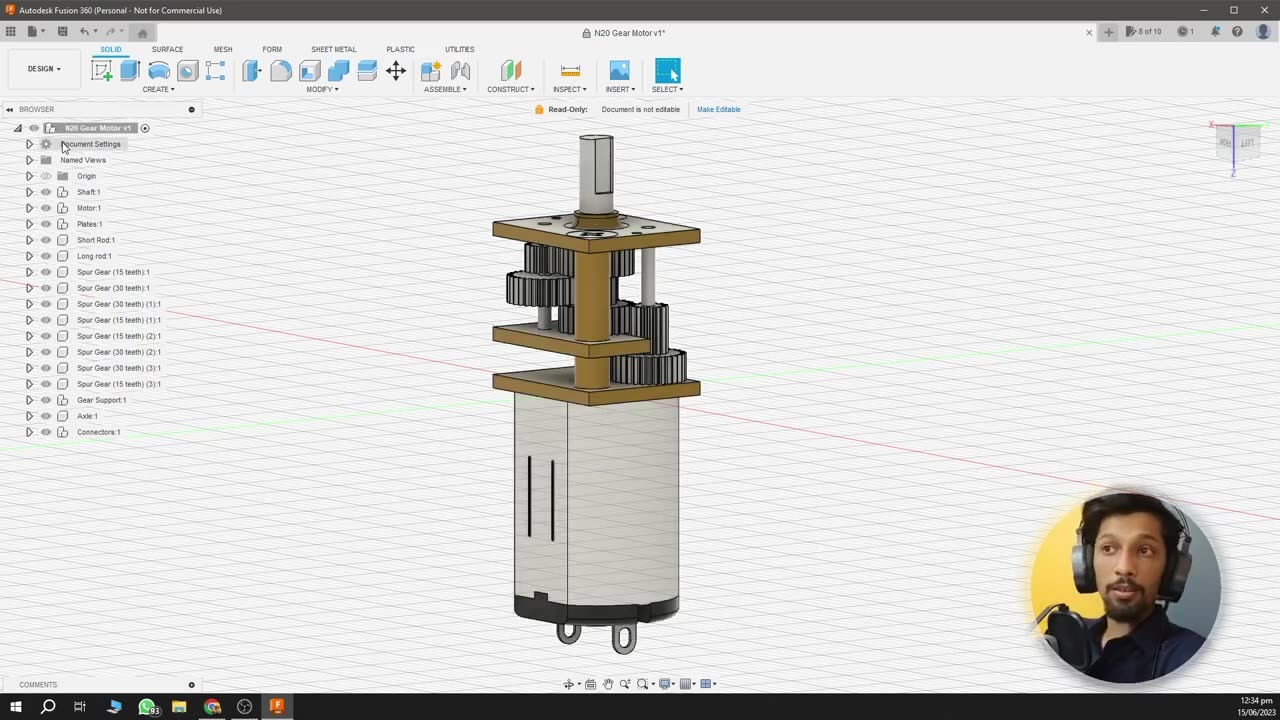Screen dimensions: 1280x720
Task: Select the Measure tool
Action: click(x=570, y=70)
